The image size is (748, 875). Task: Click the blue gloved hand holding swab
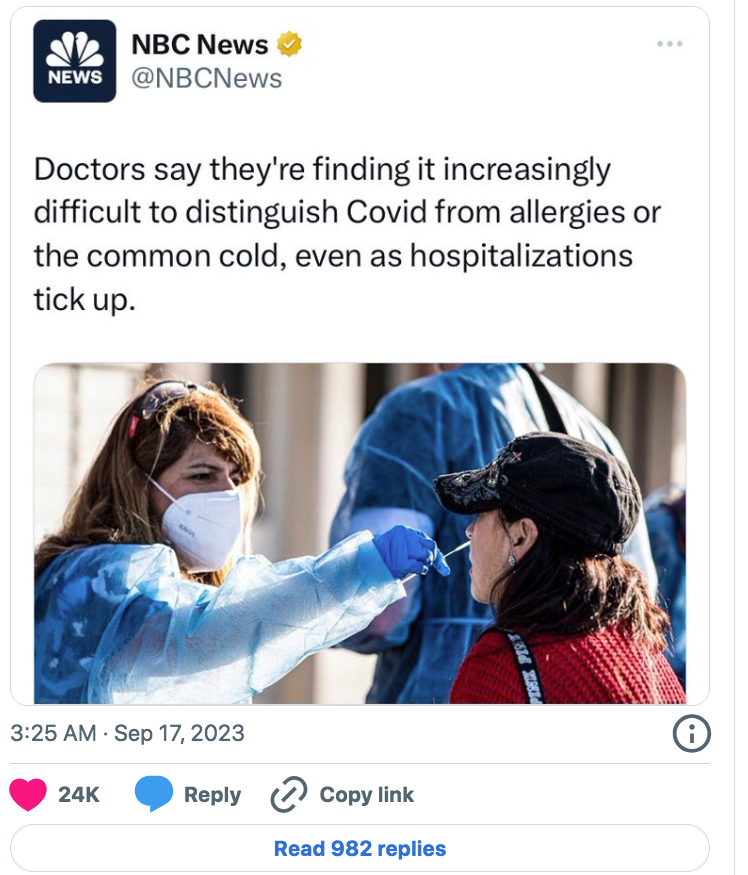pos(410,552)
